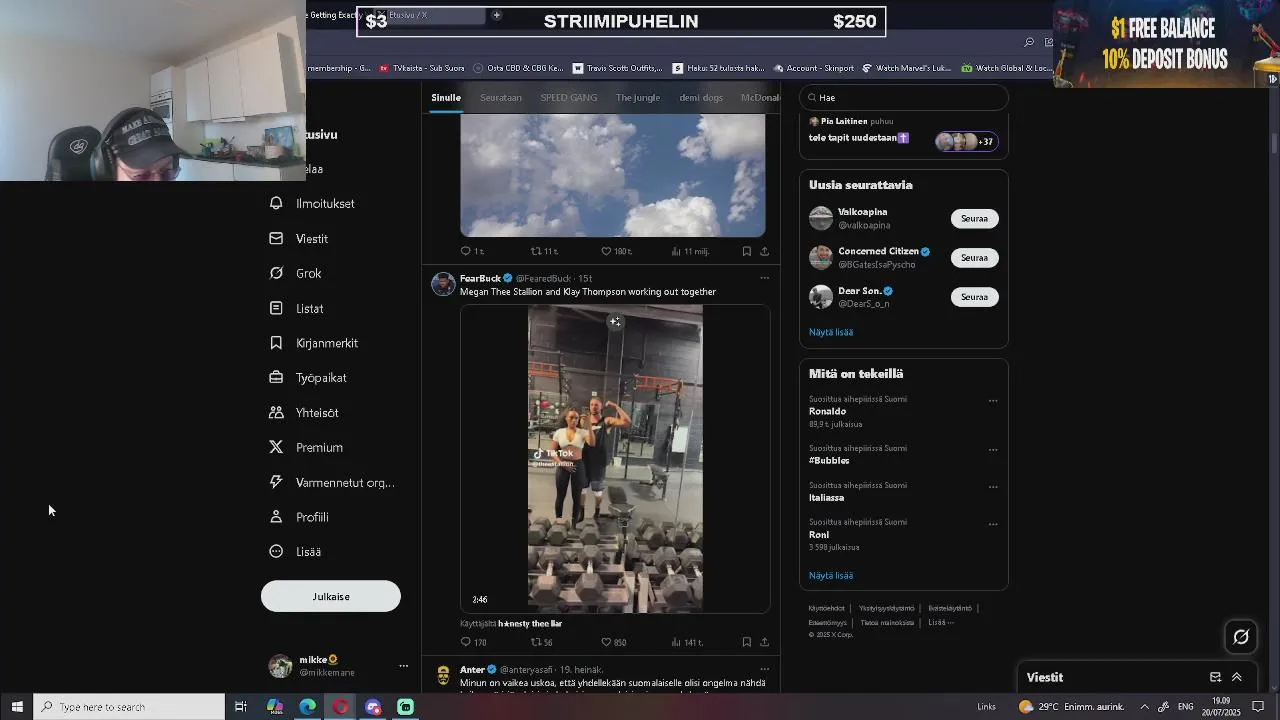1280x720 pixels.
Task: Open Ronaldo trending topic
Action: click(x=827, y=412)
